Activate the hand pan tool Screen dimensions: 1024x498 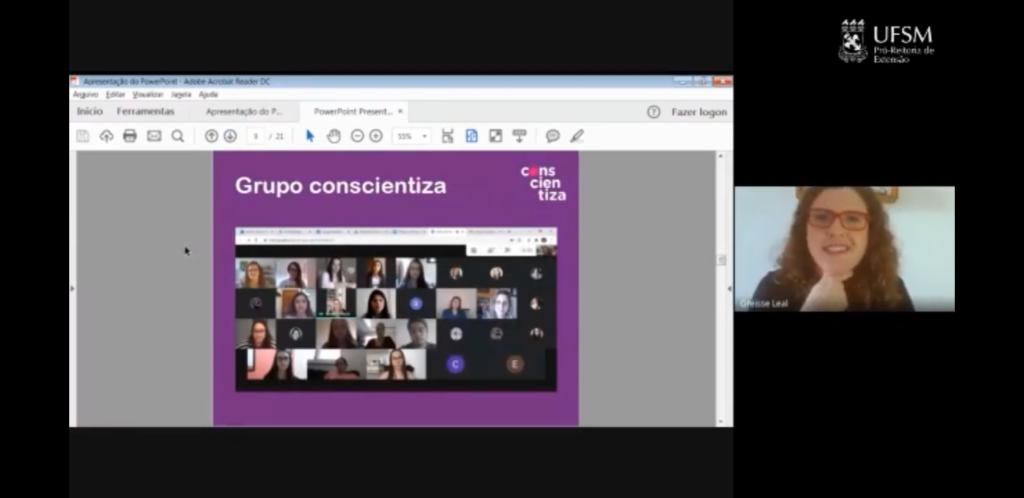pyautogui.click(x=334, y=136)
